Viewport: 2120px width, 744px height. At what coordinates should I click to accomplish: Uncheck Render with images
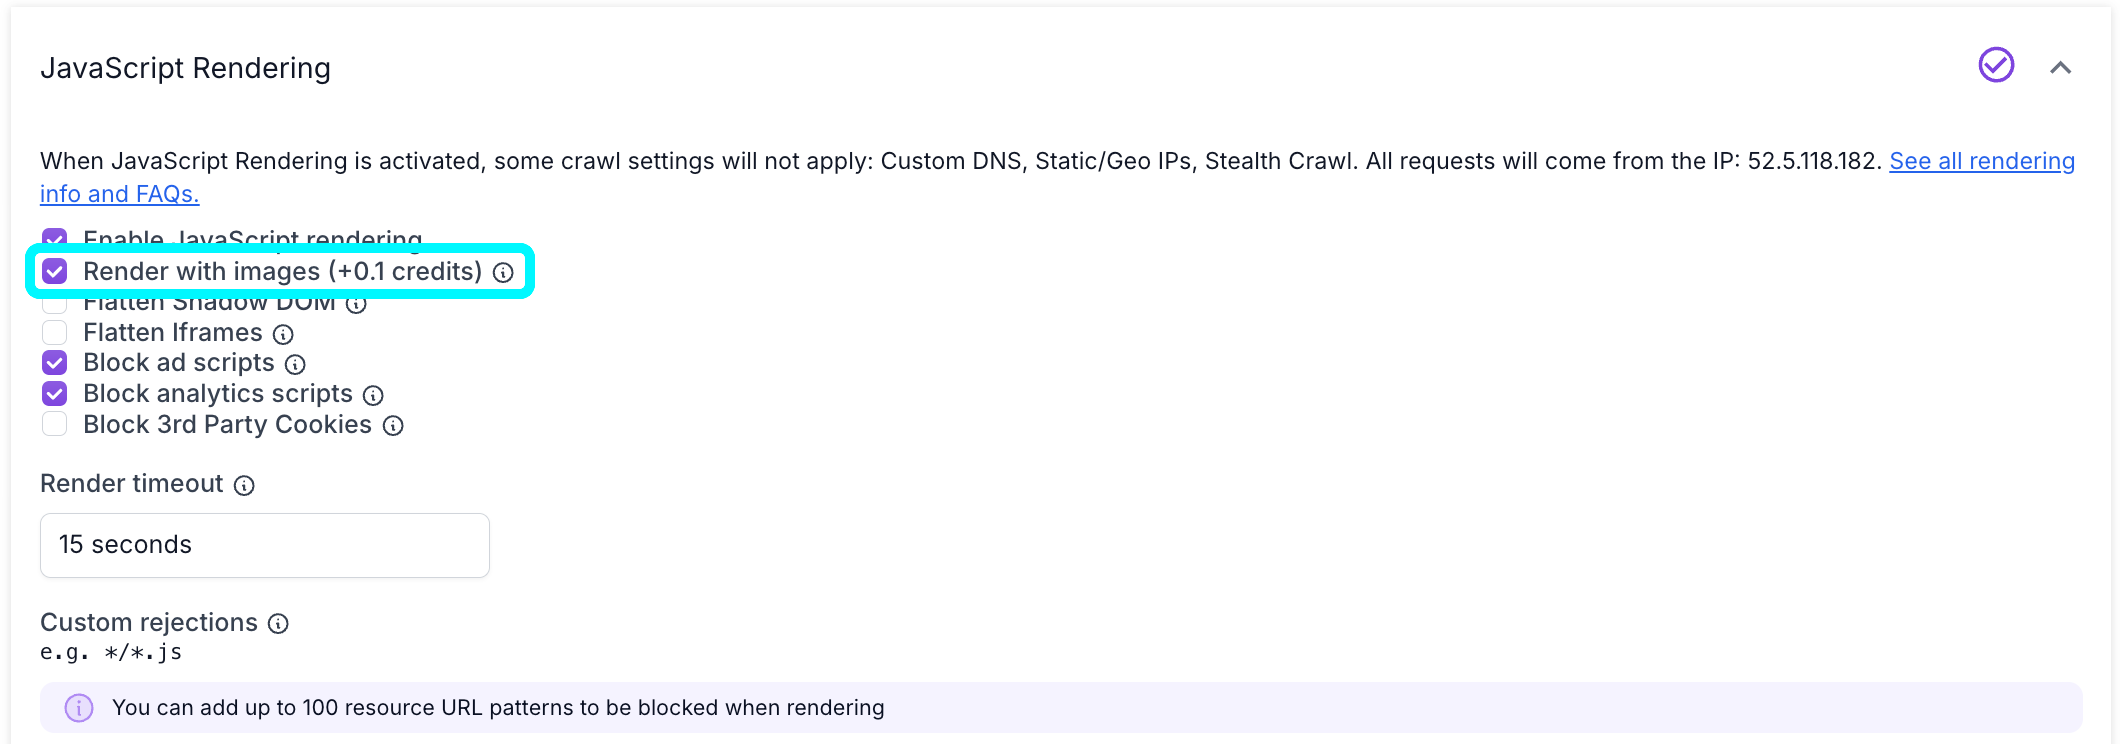tap(55, 270)
